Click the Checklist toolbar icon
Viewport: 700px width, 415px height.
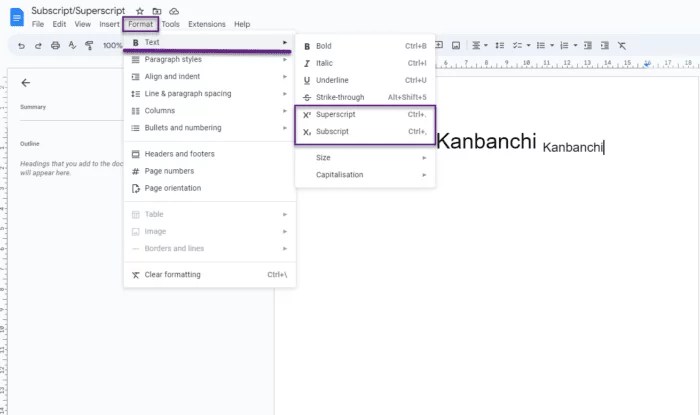pos(517,46)
